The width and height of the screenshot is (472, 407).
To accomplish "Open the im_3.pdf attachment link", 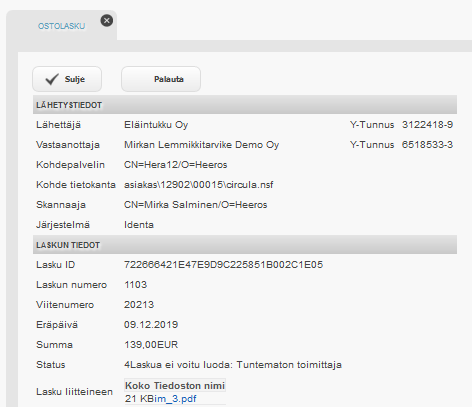I will click(177, 399).
